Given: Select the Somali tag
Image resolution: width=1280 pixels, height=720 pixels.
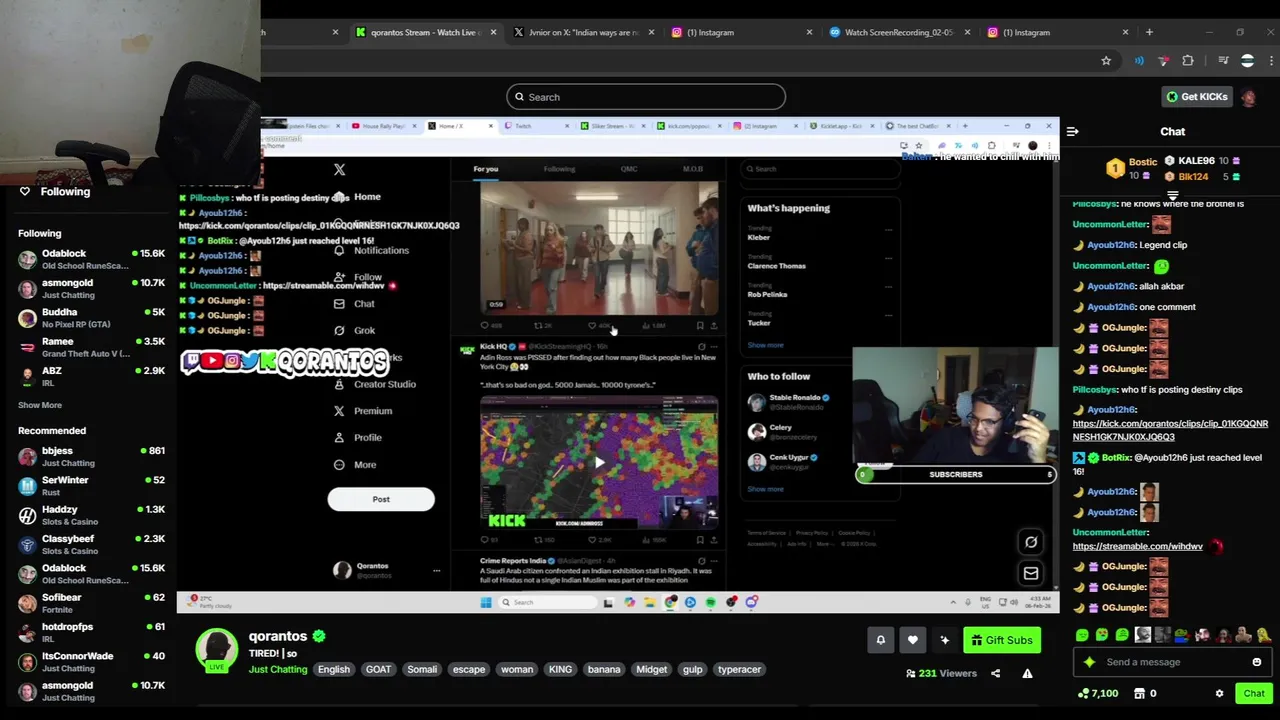Looking at the screenshot, I should [x=422, y=669].
